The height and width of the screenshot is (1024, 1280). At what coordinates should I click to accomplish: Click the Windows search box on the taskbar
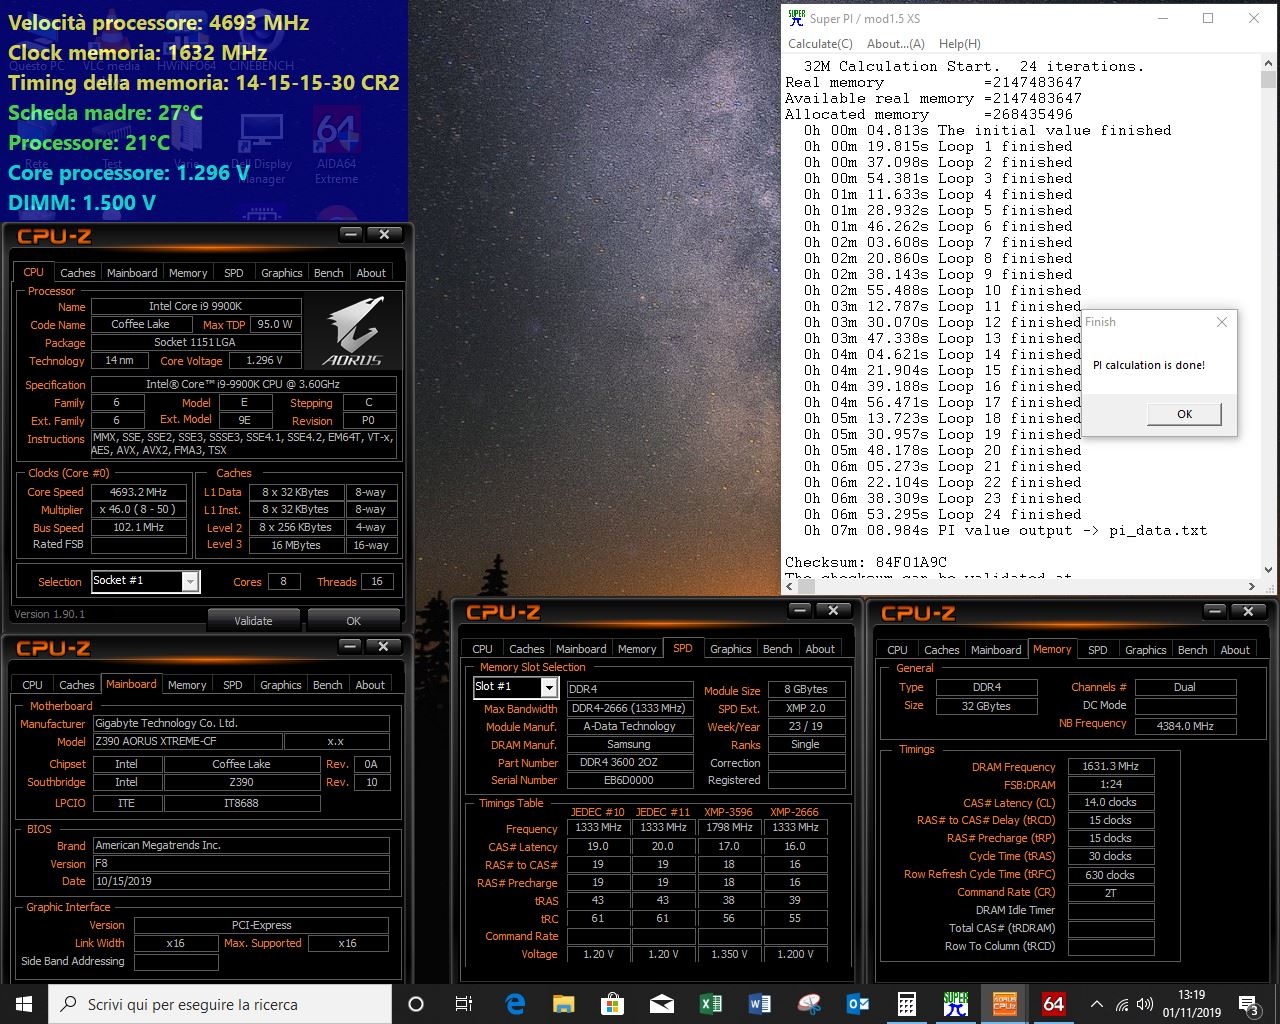click(x=219, y=1004)
